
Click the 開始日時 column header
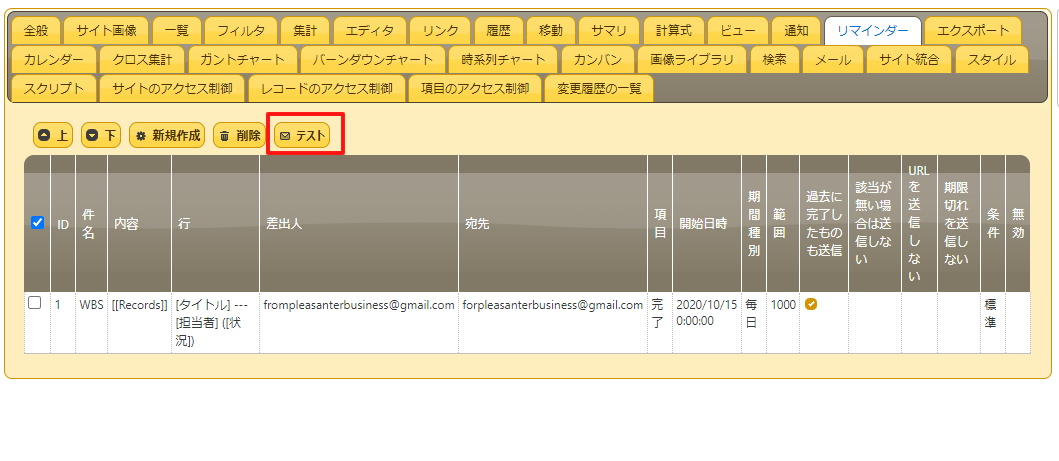(706, 224)
